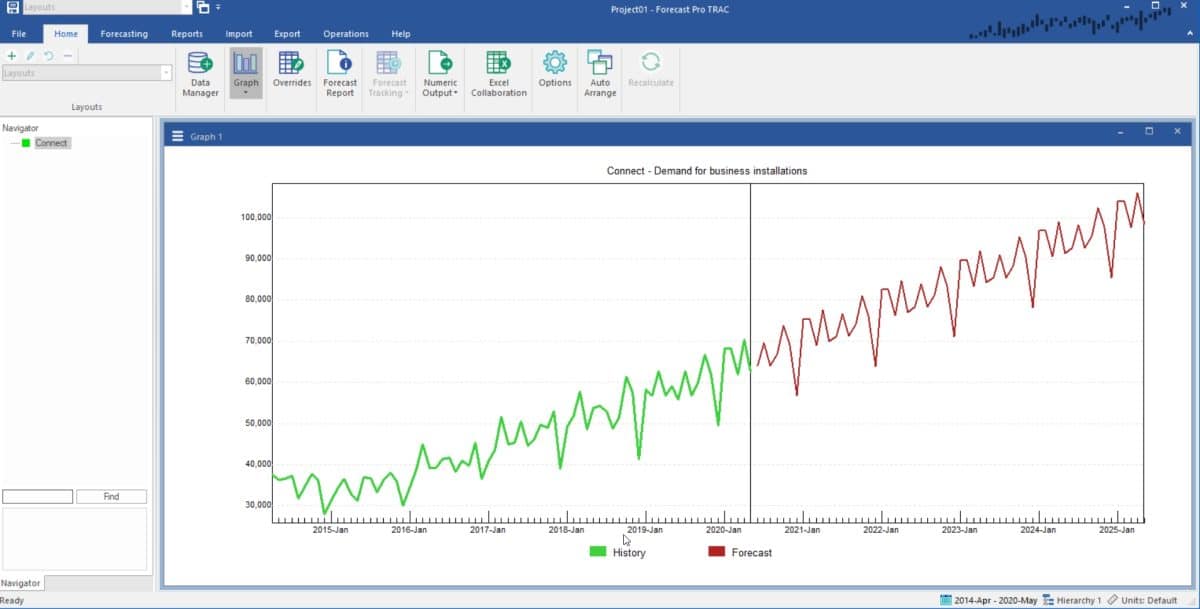Open the Graph dropdown arrow
1200x609 pixels.
pyautogui.click(x=245, y=90)
